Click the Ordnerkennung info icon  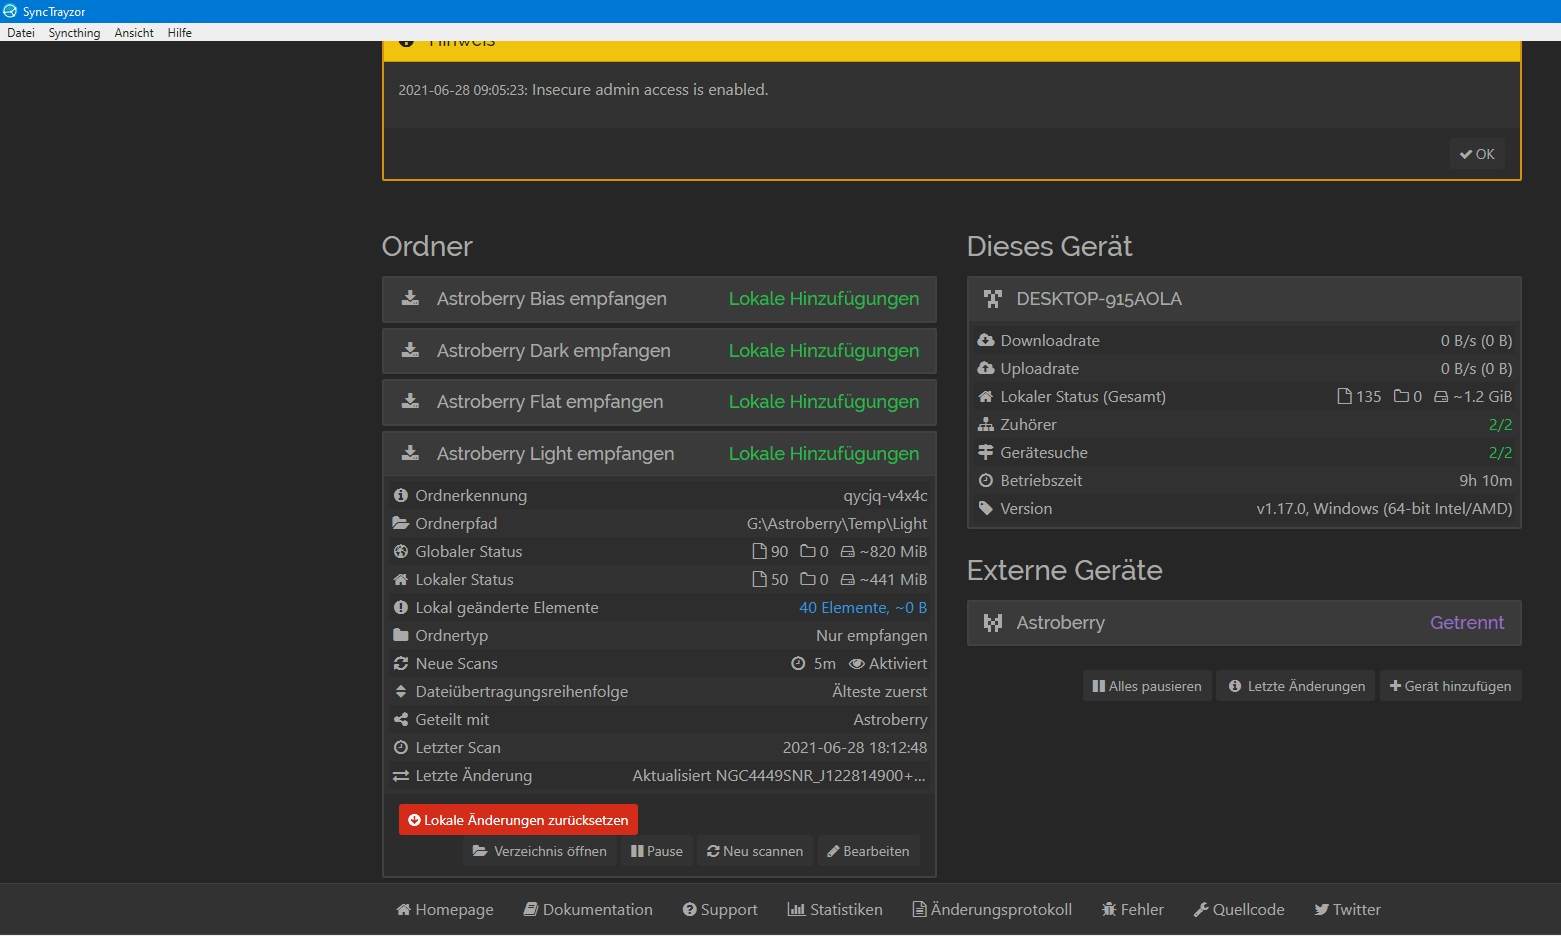401,495
